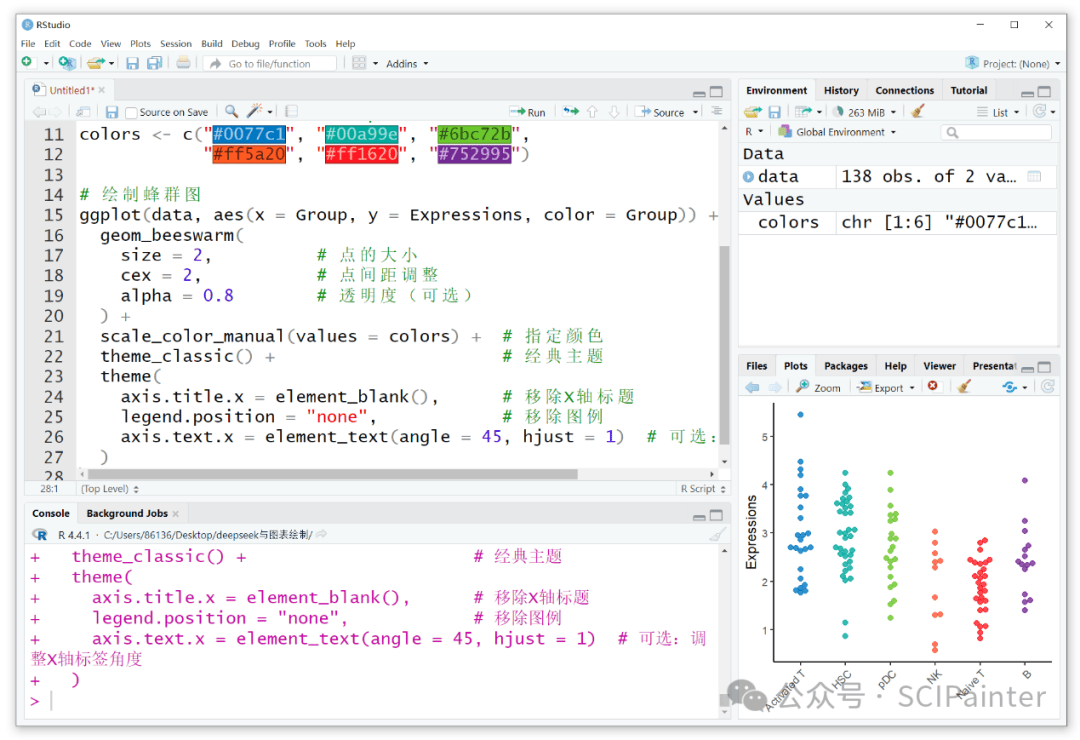Open the (Top Level) scope dropdown
This screenshot has height=740, width=1080.
coord(110,489)
